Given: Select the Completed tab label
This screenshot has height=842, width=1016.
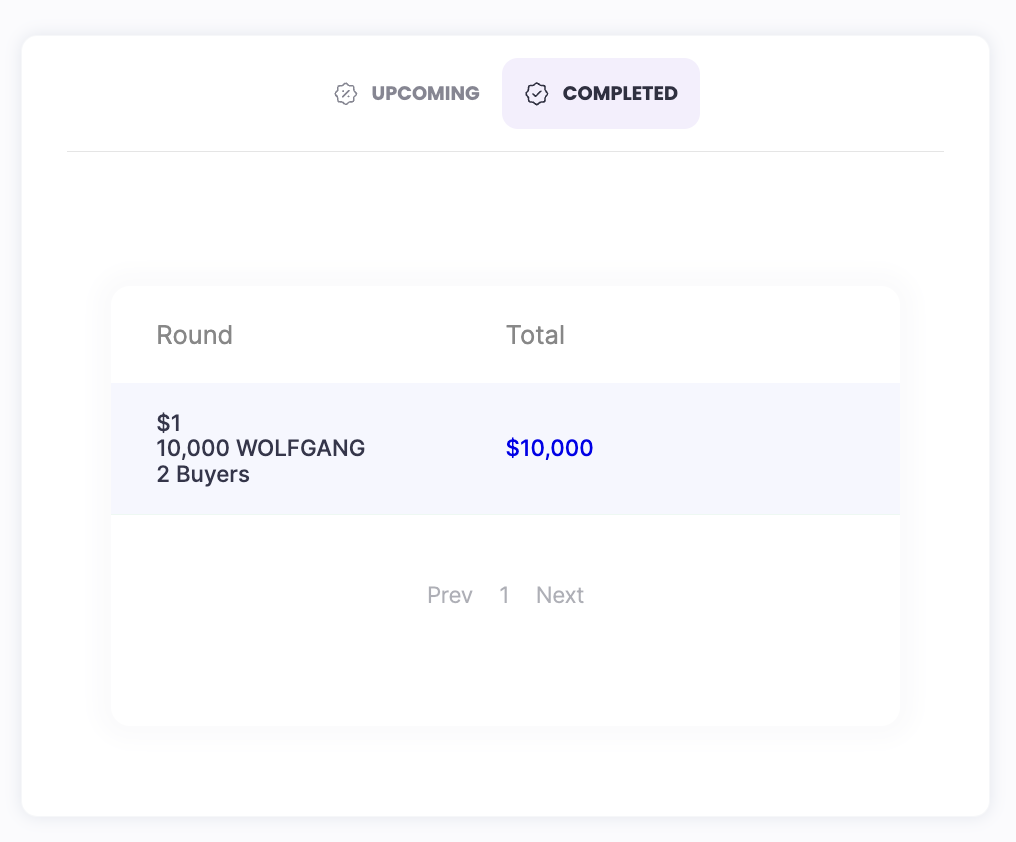Looking at the screenshot, I should click(620, 94).
